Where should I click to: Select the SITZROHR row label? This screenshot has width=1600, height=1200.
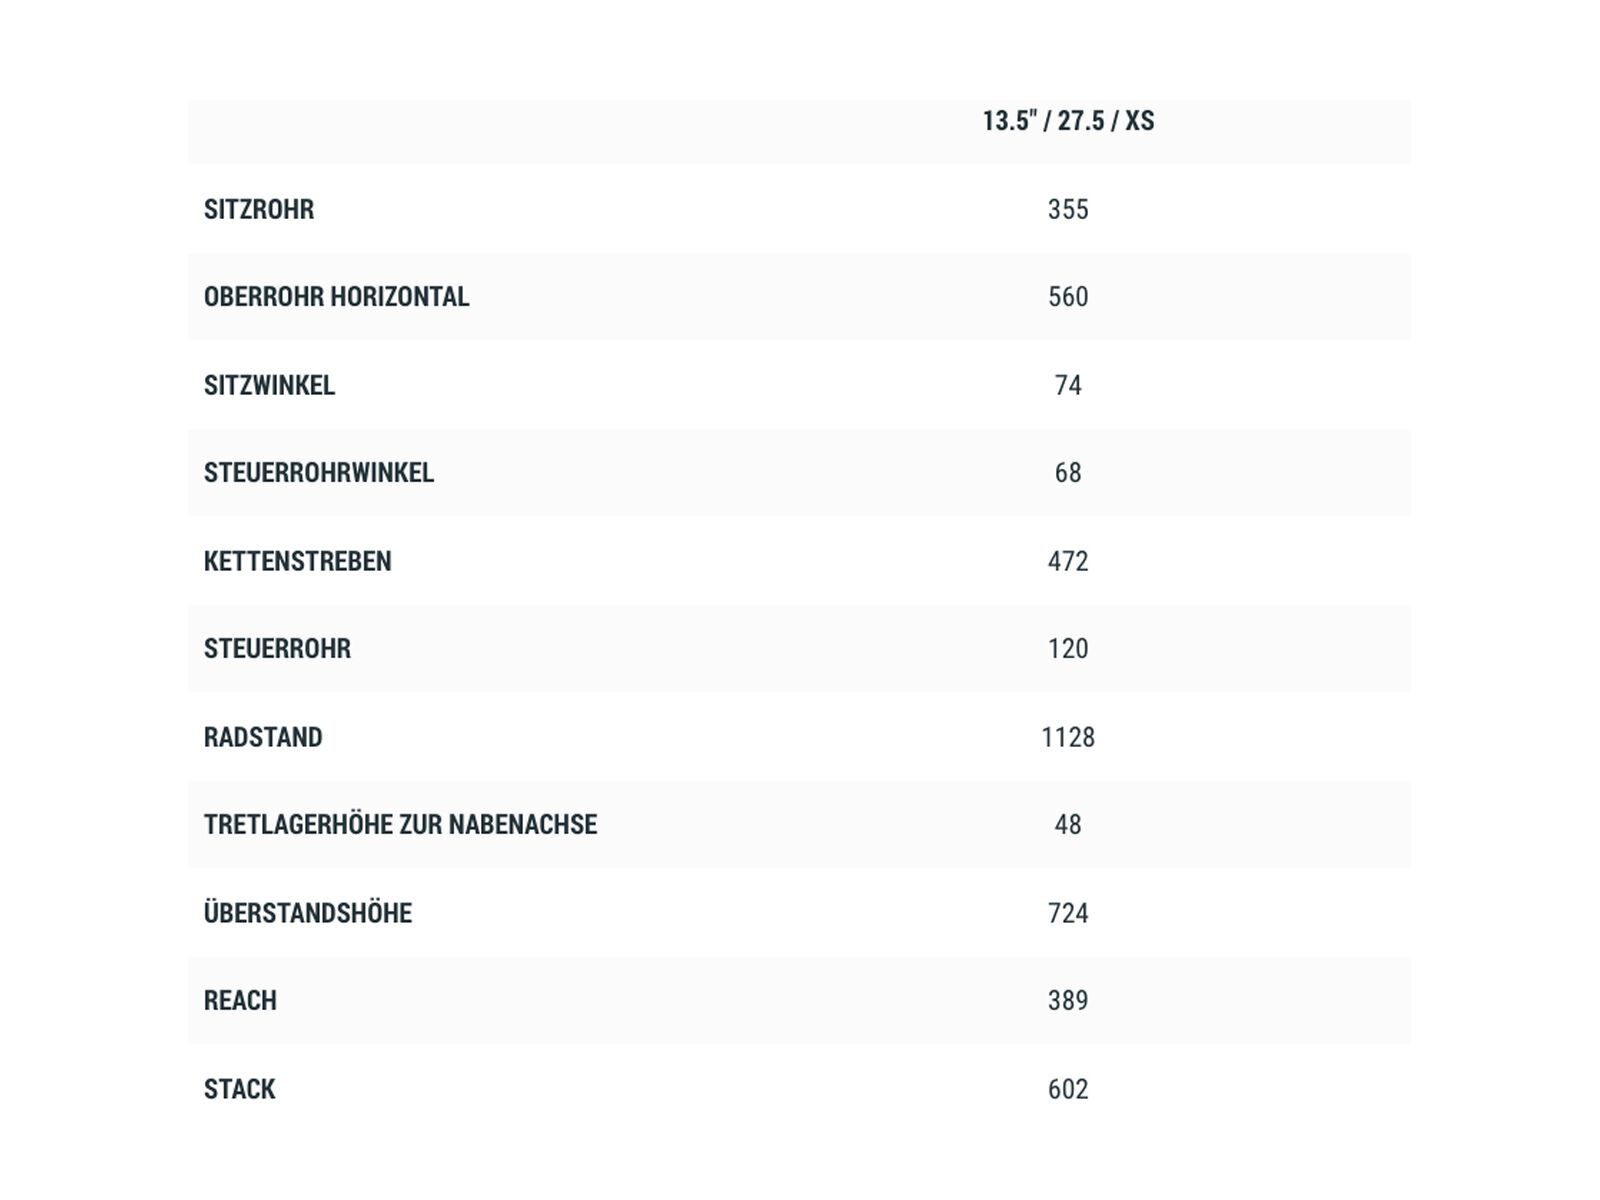coord(259,209)
